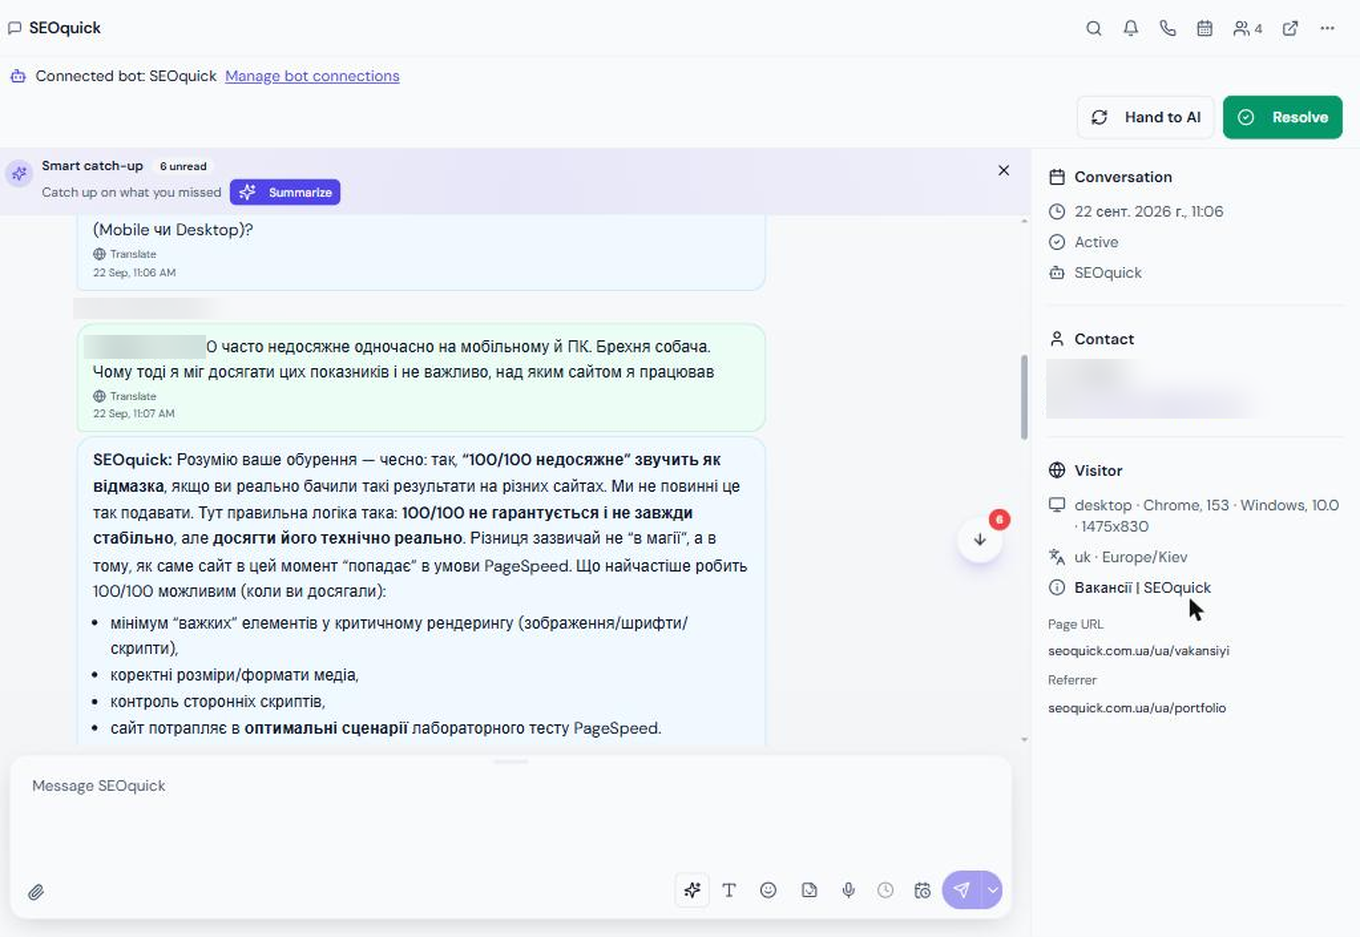Click the 6 unread badge

pyautogui.click(x=183, y=166)
